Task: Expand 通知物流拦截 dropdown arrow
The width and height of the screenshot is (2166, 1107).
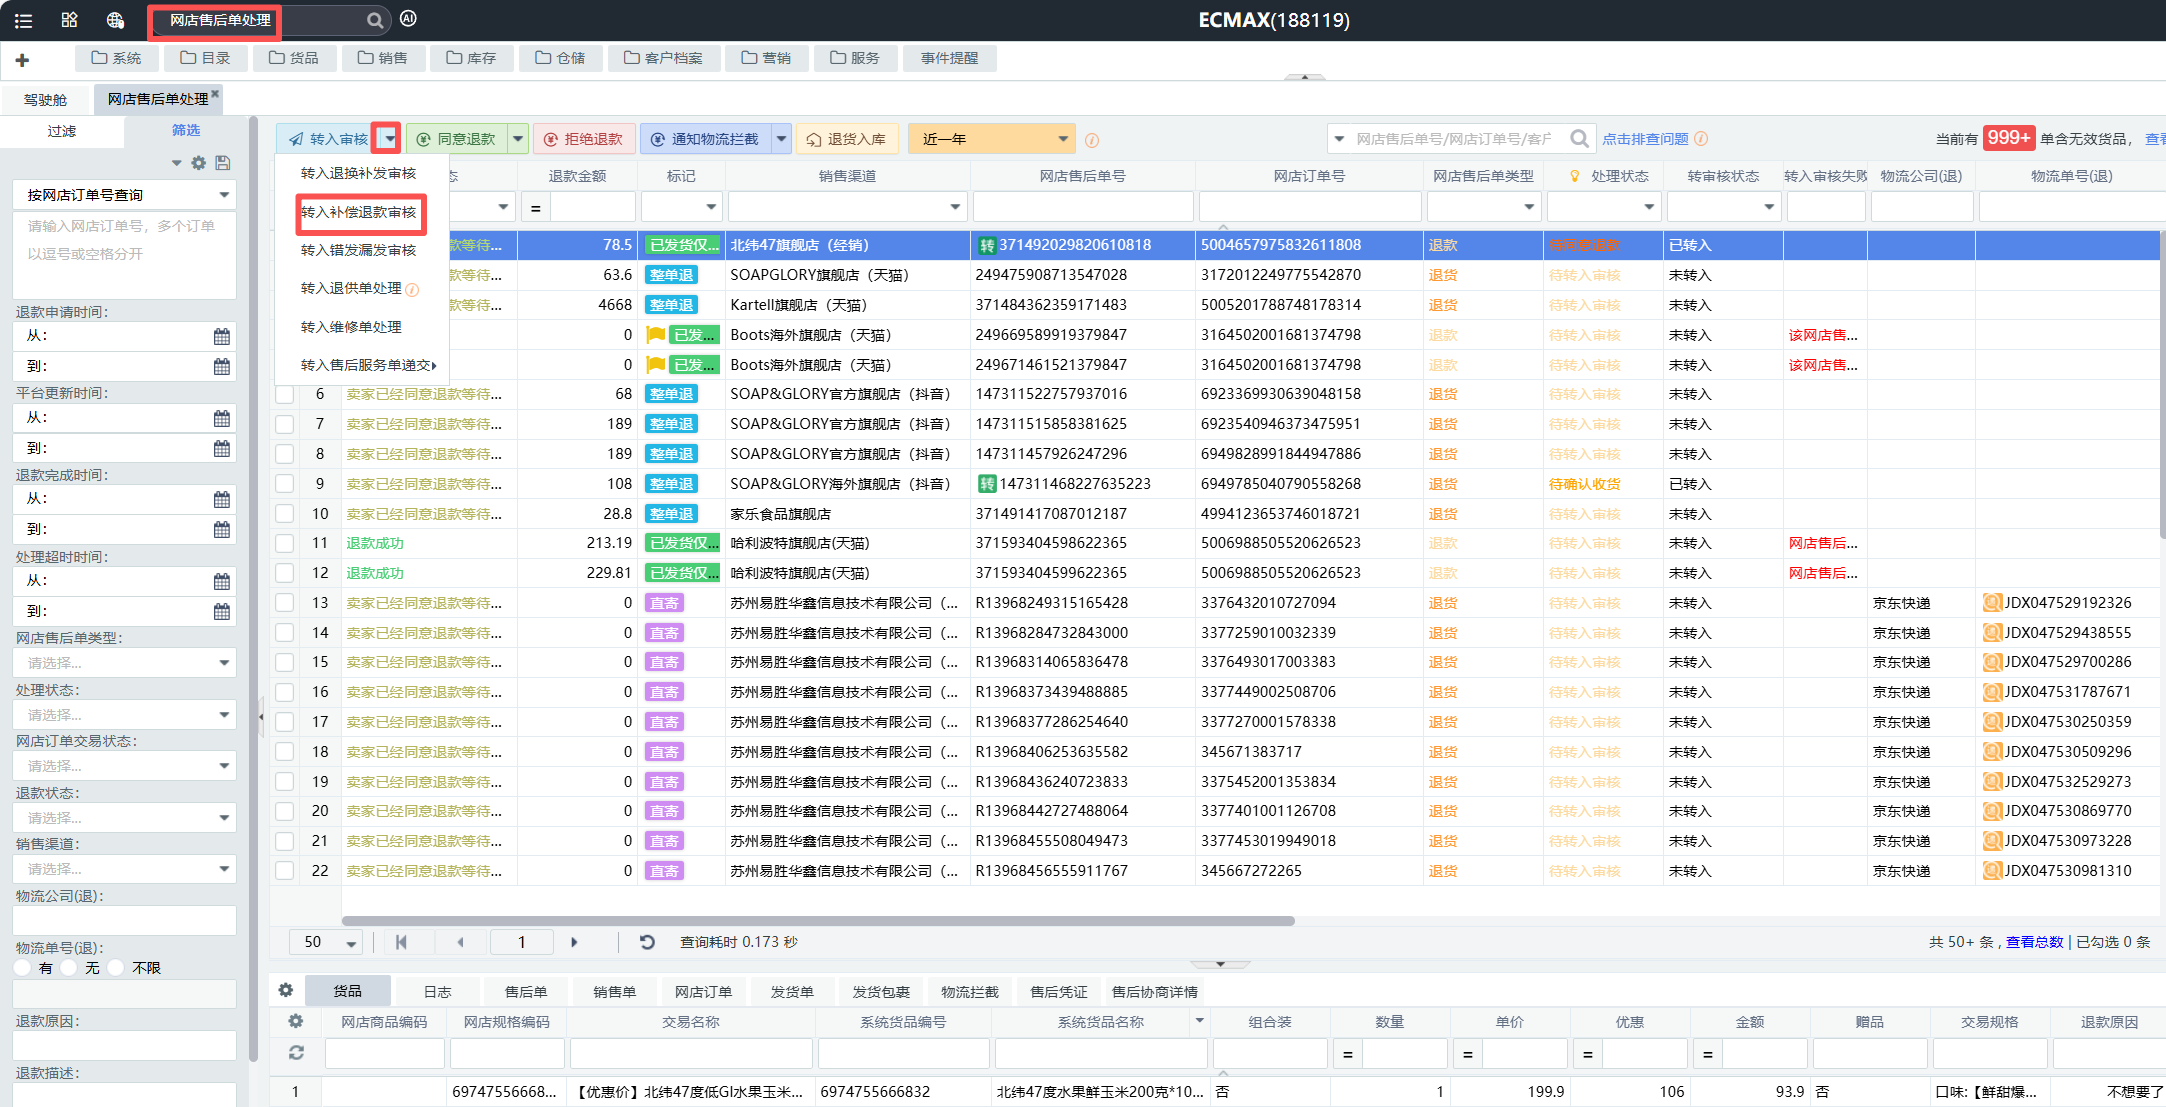Action: (x=781, y=139)
